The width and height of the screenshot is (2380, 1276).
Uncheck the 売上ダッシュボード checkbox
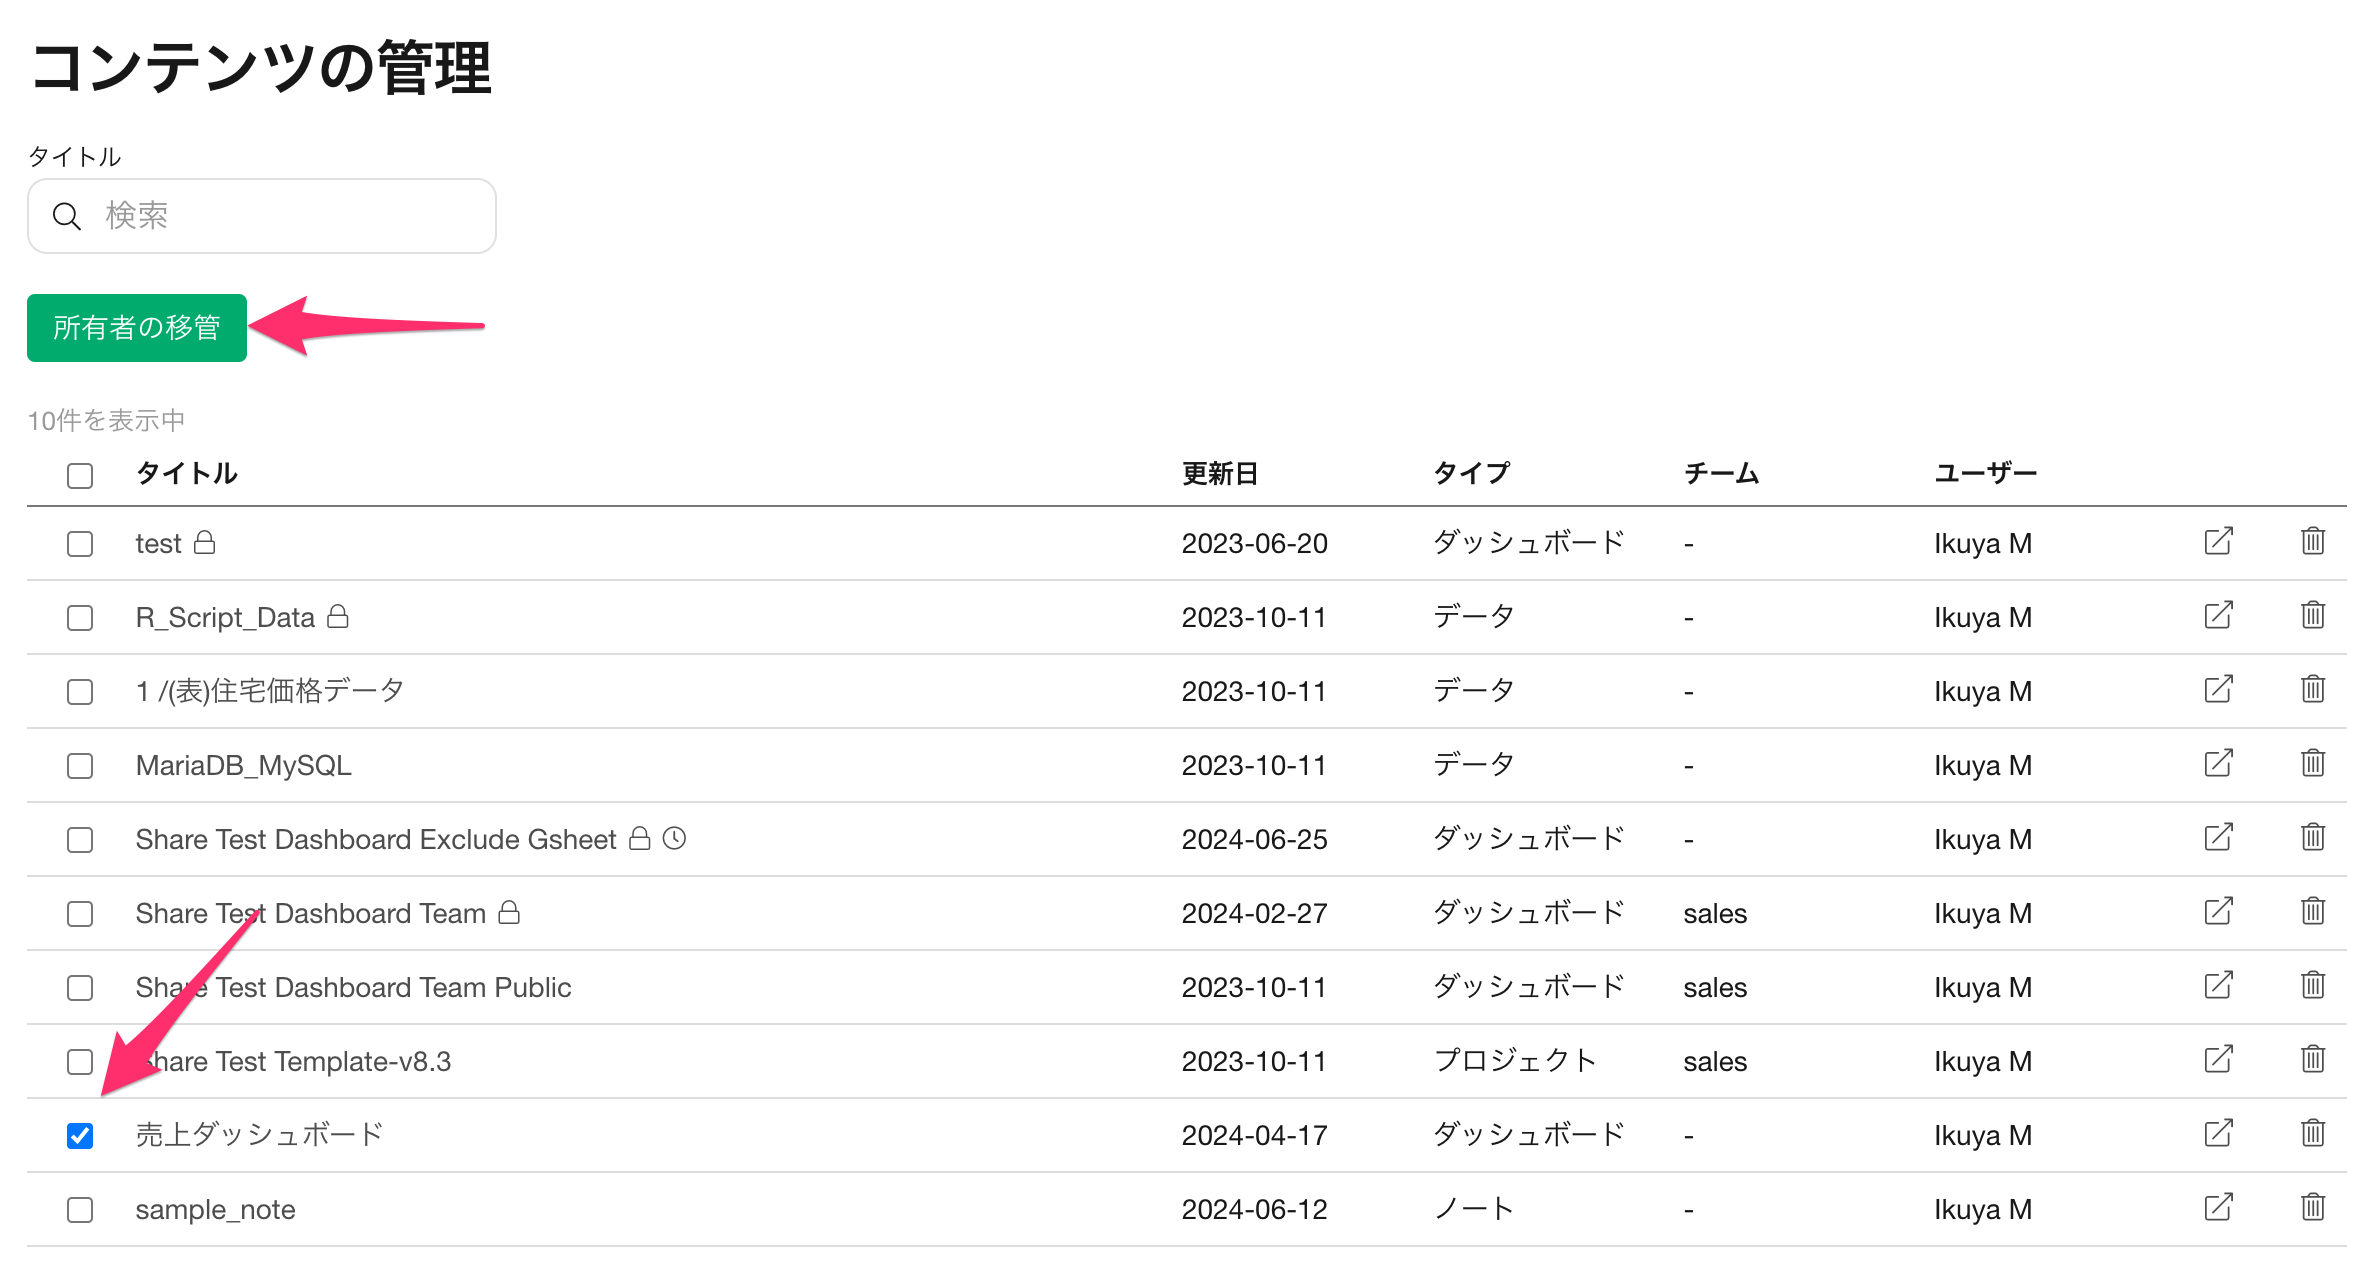[x=80, y=1136]
